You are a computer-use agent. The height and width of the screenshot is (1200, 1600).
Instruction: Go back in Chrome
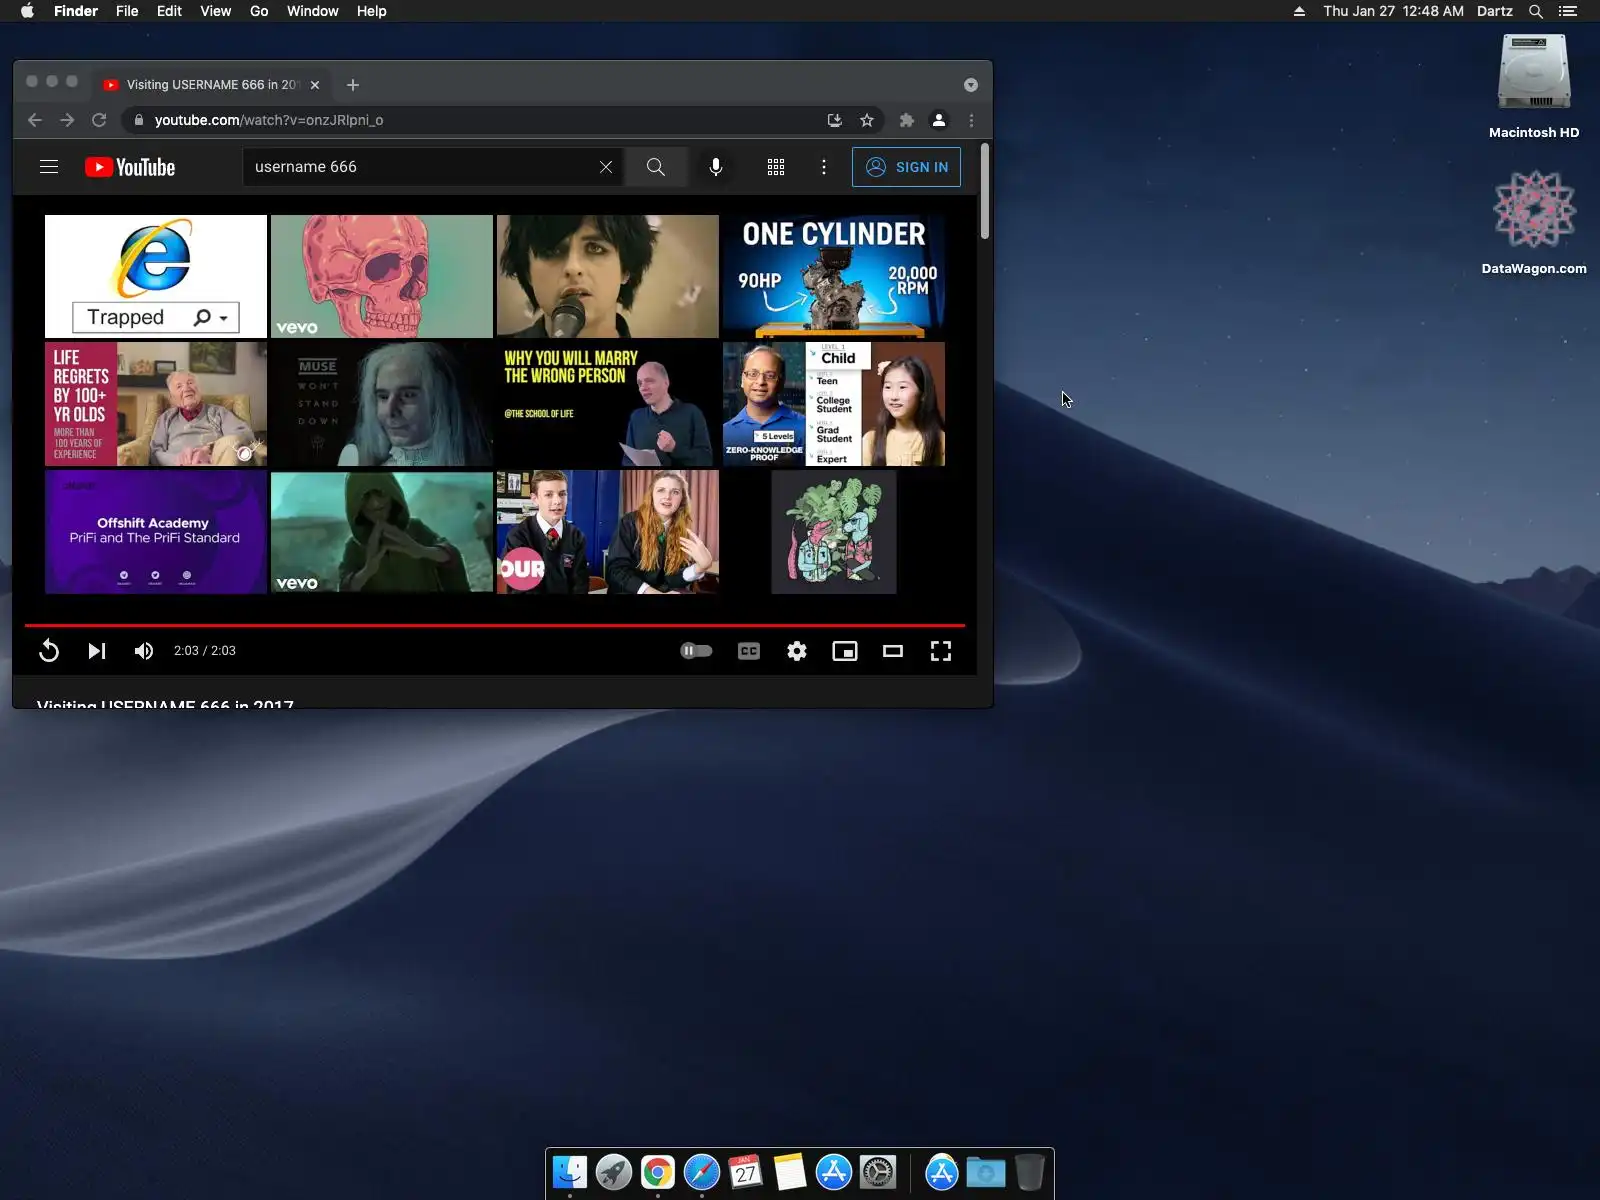coord(35,120)
